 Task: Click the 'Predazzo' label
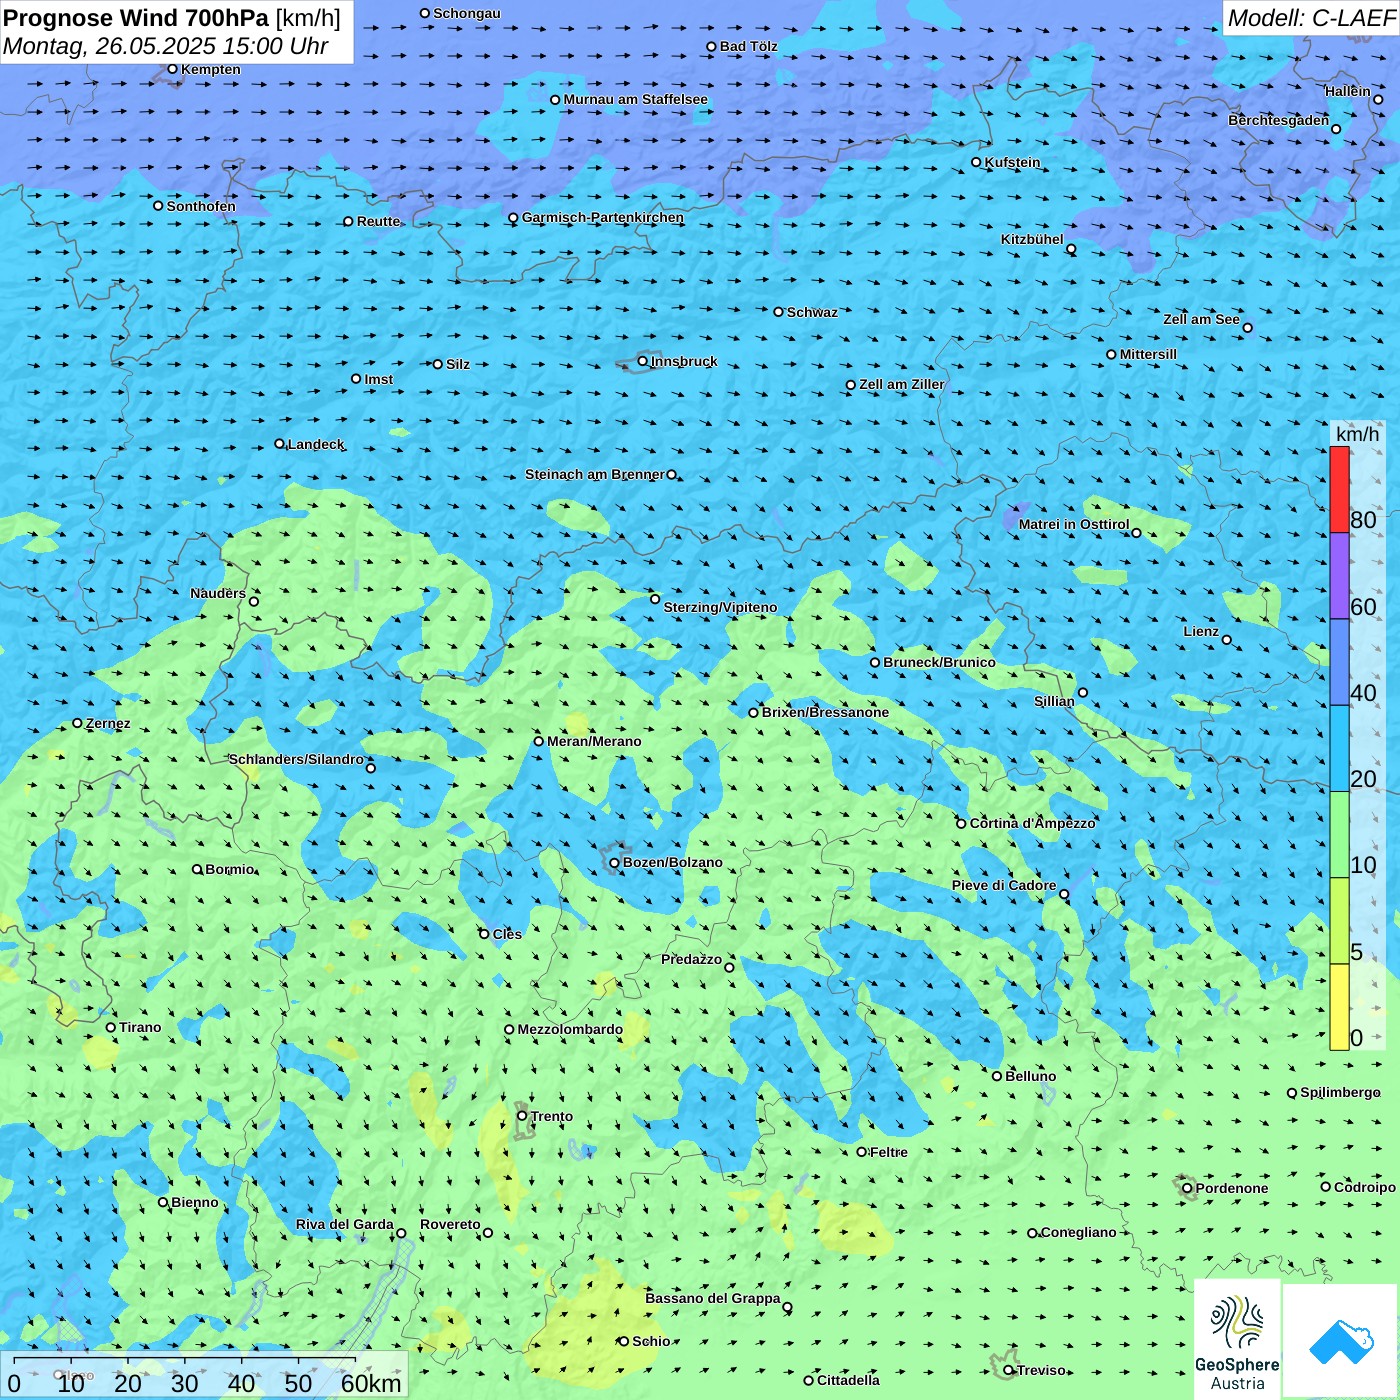(691, 959)
